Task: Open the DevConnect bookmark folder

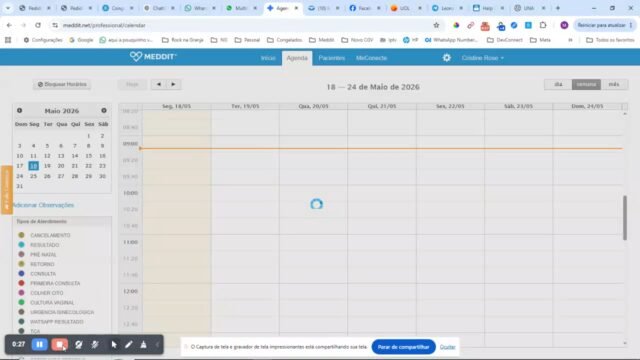Action: (505, 40)
